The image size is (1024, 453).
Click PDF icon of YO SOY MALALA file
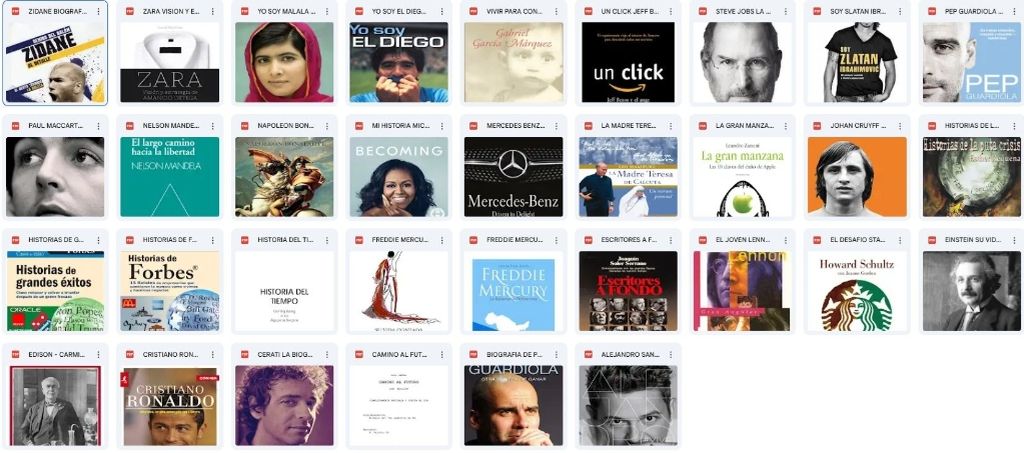tap(244, 11)
